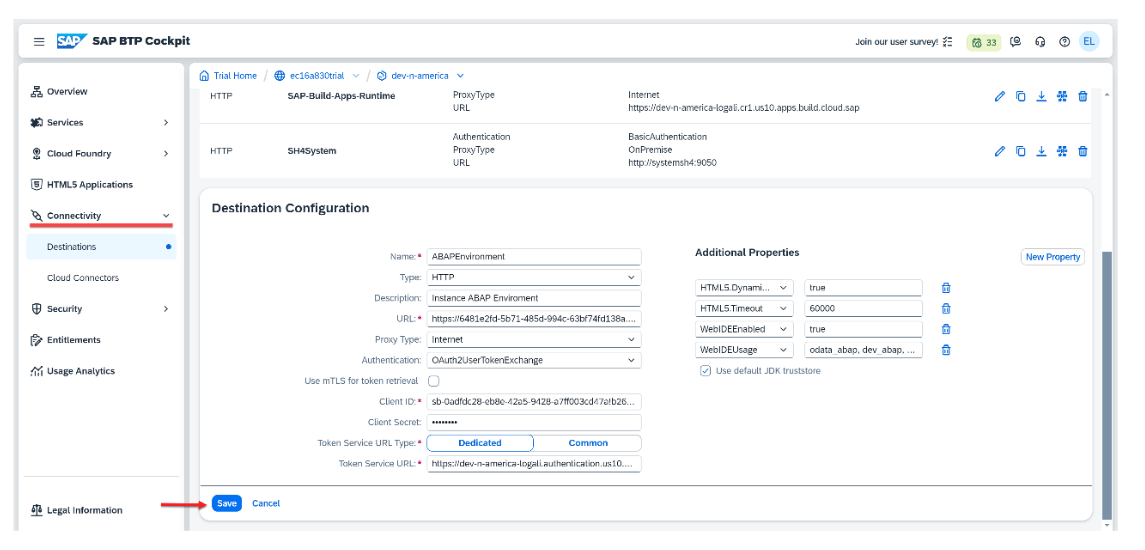Open Legal Information link
The height and width of the screenshot is (550, 1145).
pos(85,510)
